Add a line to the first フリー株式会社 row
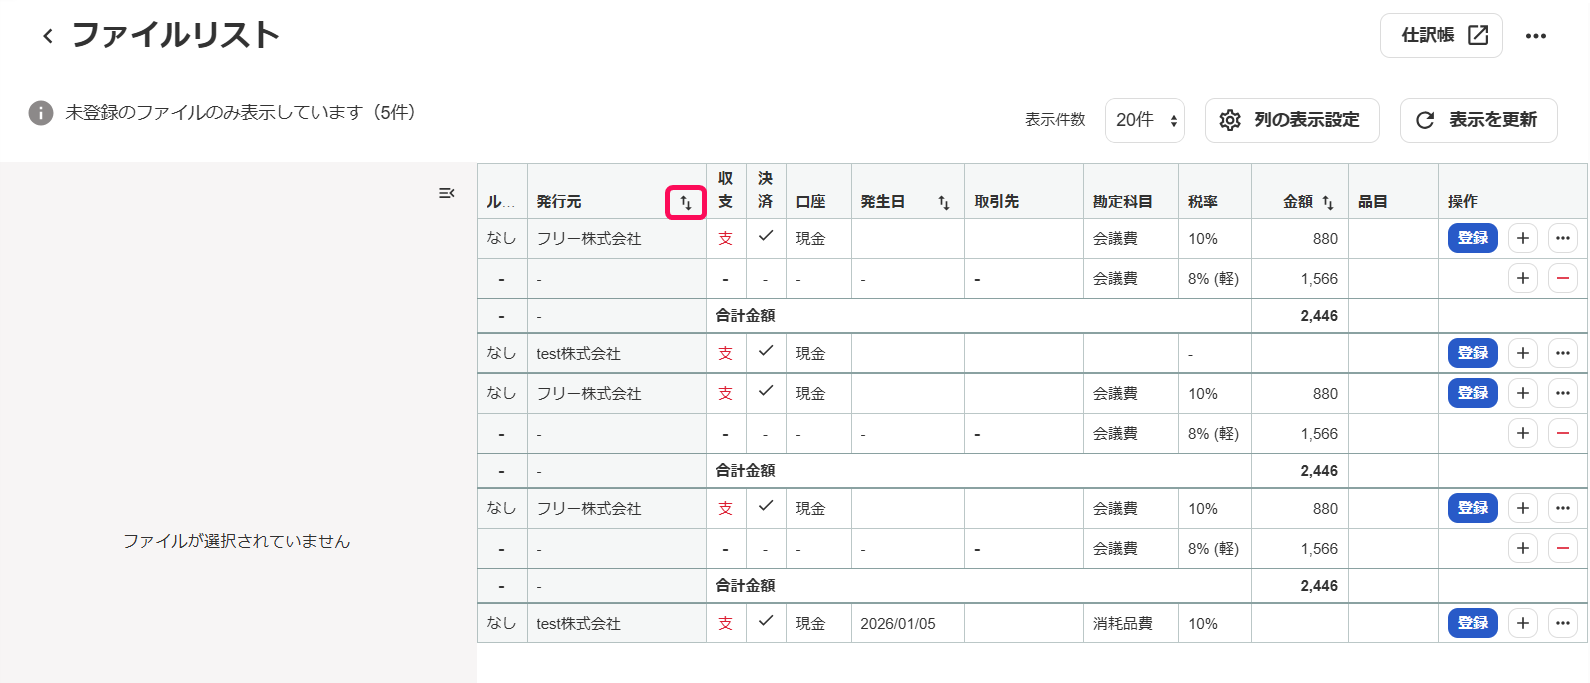The width and height of the screenshot is (1590, 683). [x=1523, y=238]
